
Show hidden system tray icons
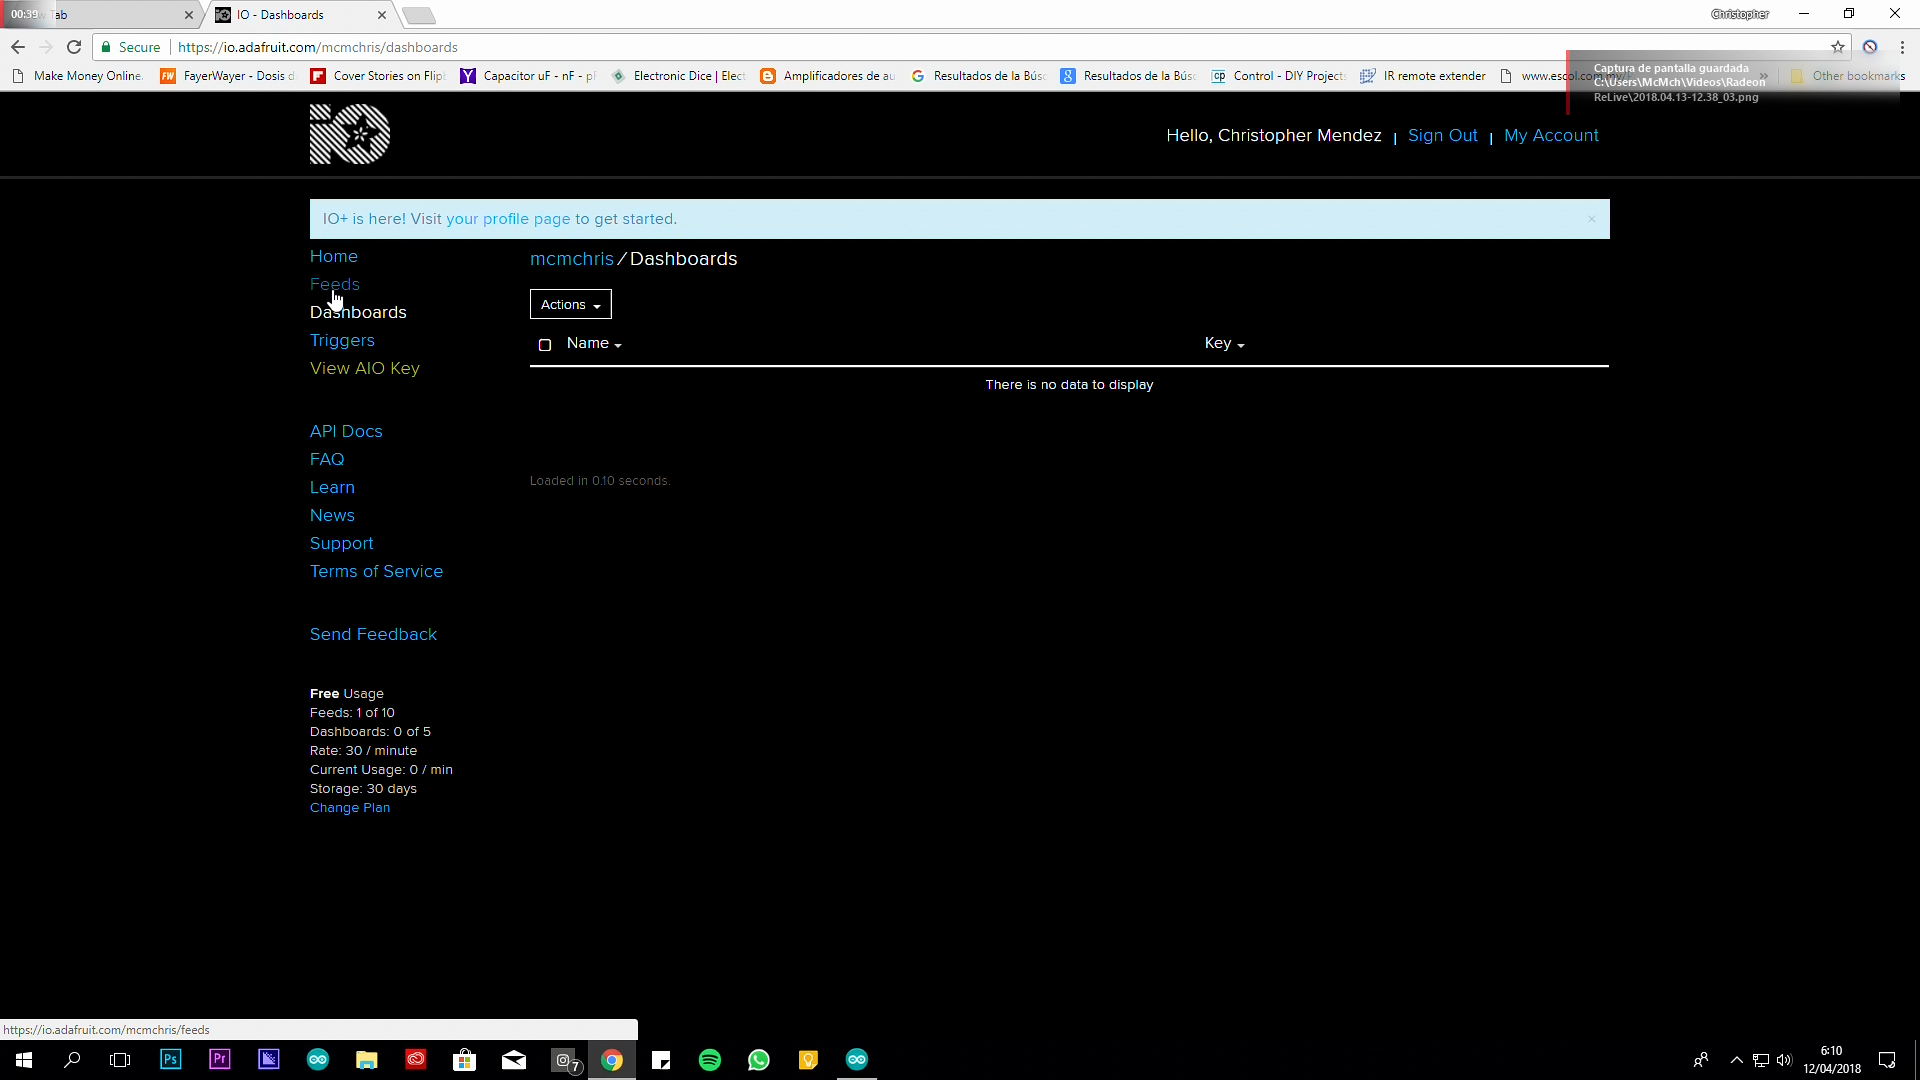click(1737, 1060)
